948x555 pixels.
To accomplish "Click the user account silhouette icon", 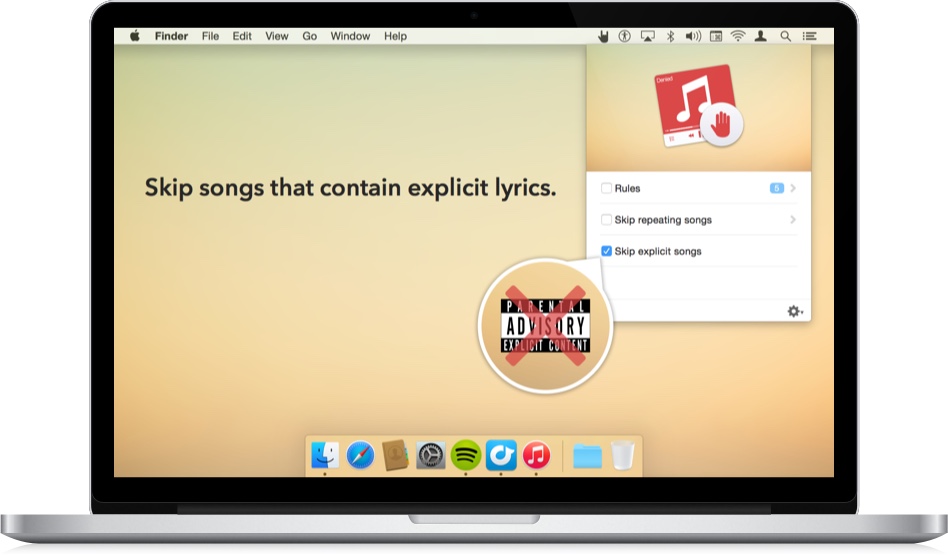I will [761, 36].
